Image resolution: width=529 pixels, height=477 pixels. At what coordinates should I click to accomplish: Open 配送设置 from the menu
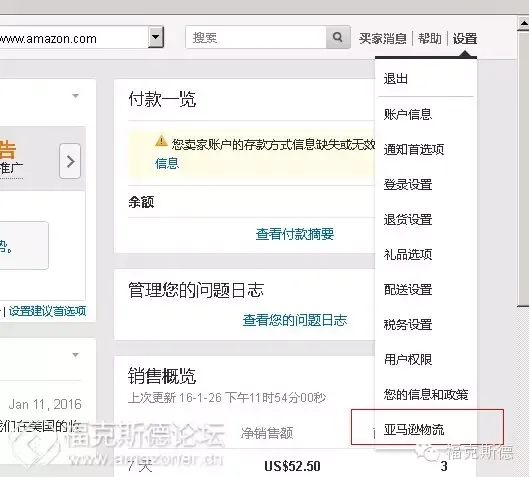[x=408, y=289]
